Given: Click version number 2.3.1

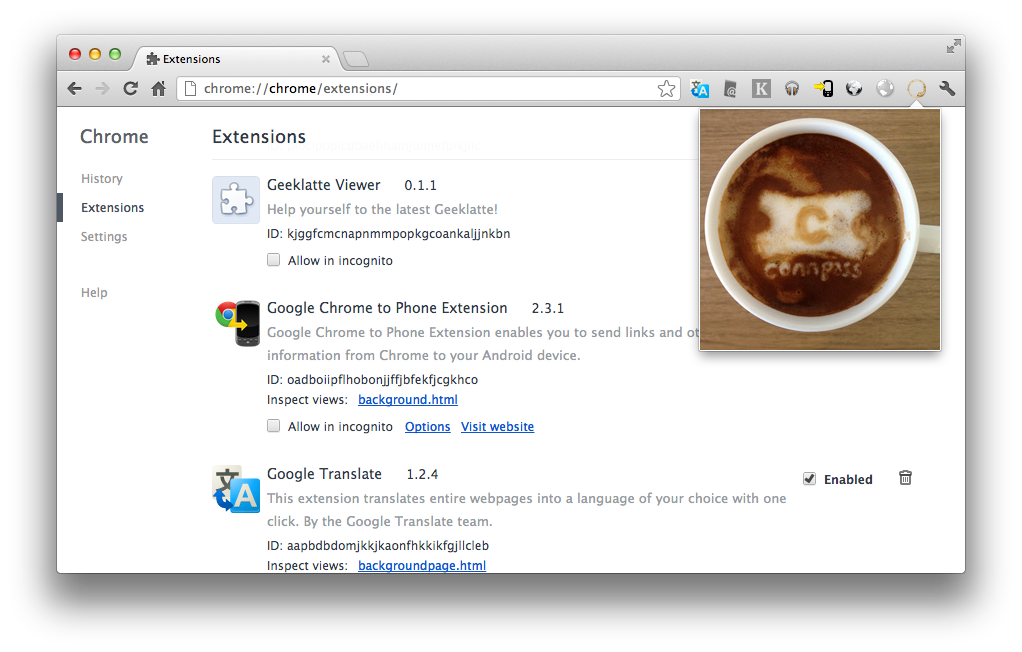Looking at the screenshot, I should click(x=548, y=308).
